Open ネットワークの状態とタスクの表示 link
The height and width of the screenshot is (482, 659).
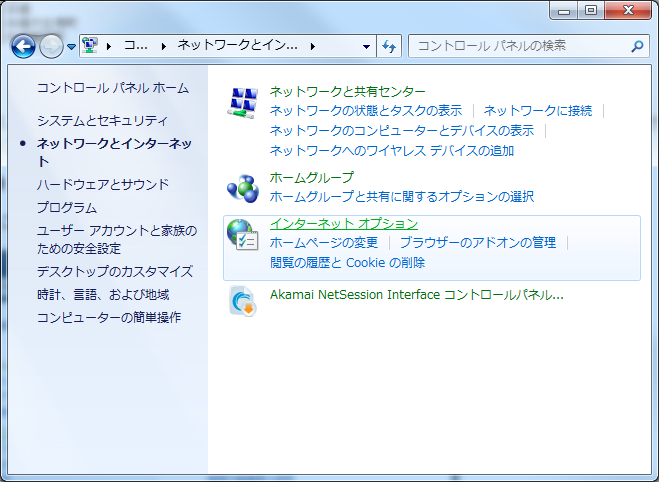coord(366,110)
